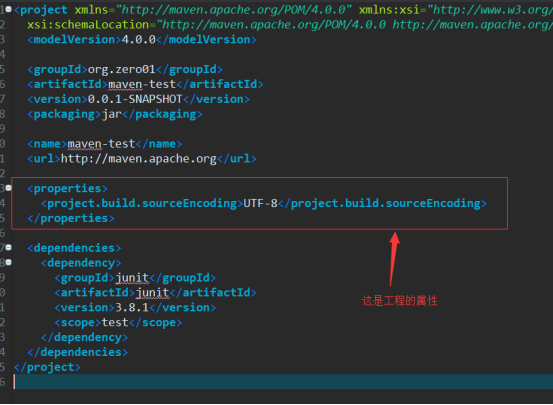Click the version value 0.0.1-SNAPSHOT
This screenshot has height=405, width=553.
[135, 99]
